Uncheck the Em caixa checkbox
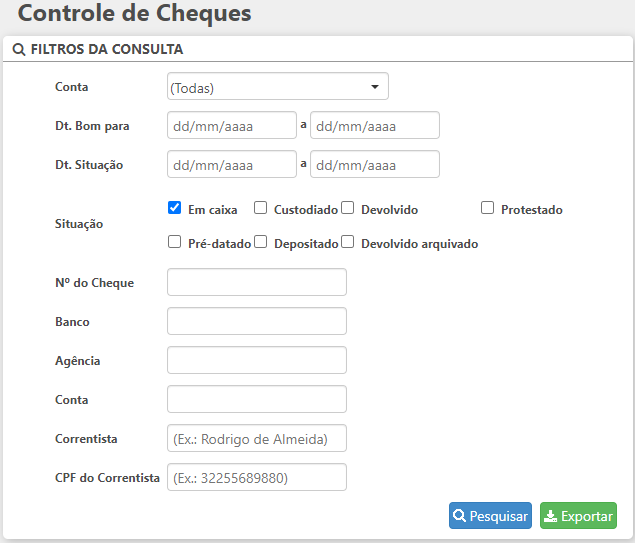635x543 pixels. pos(175,209)
